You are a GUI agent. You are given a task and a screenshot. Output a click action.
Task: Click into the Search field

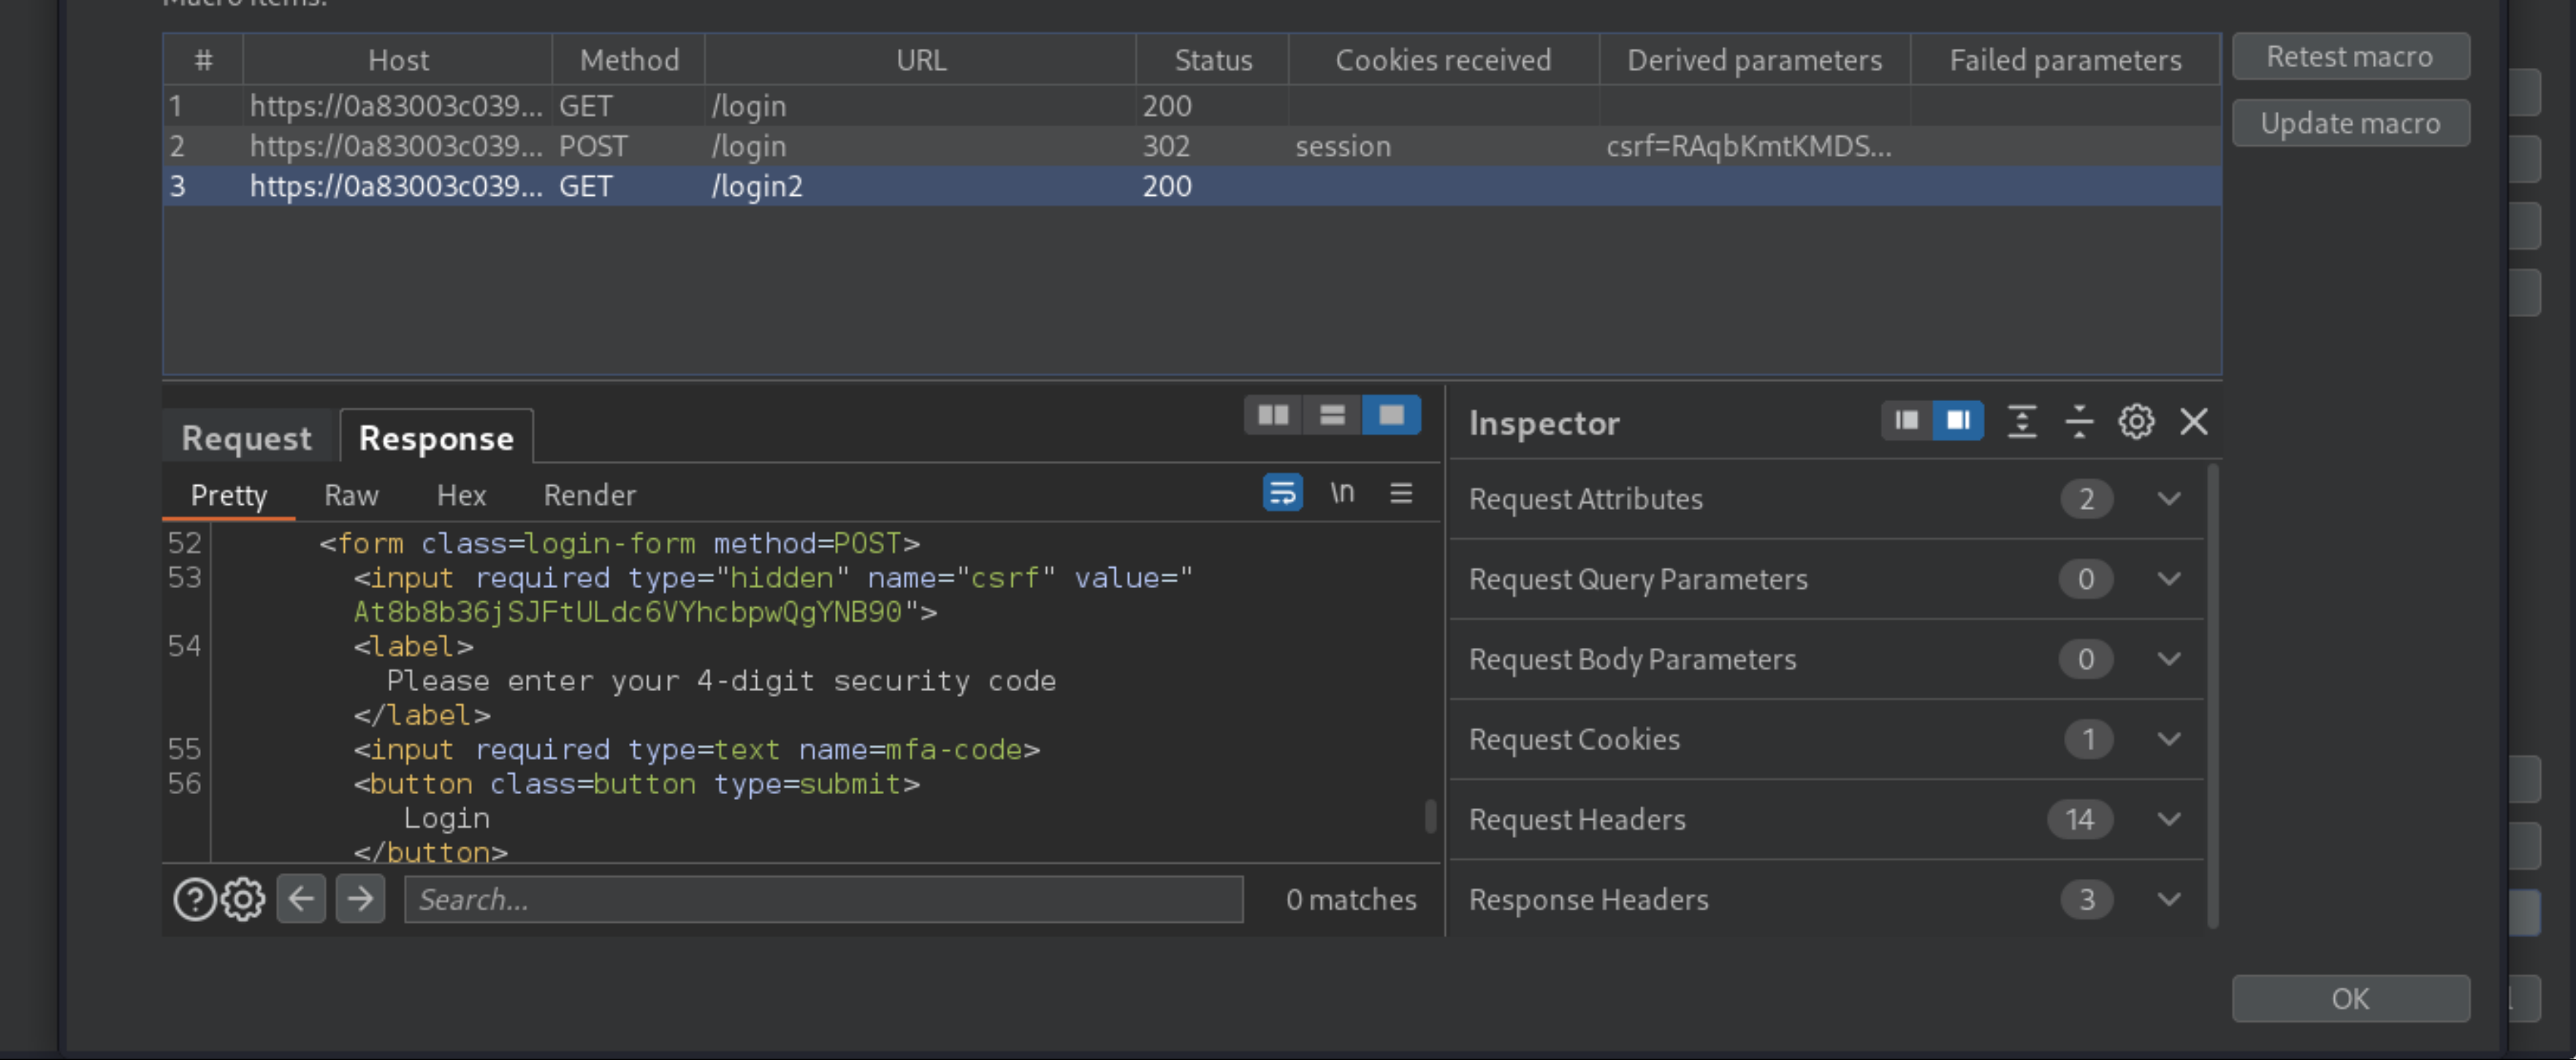point(823,899)
